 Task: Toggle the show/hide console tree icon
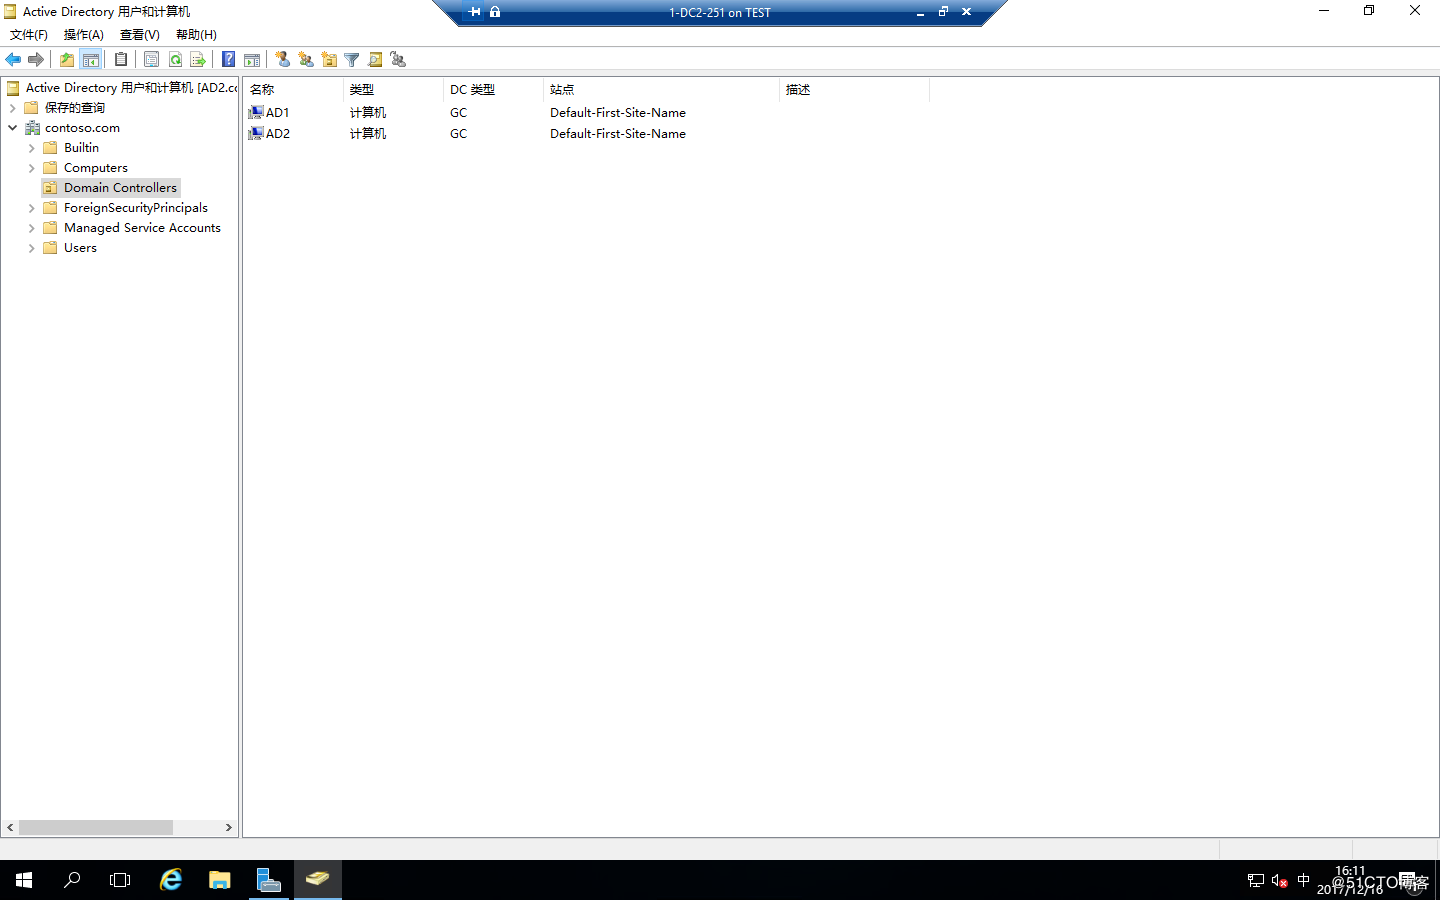(x=91, y=60)
